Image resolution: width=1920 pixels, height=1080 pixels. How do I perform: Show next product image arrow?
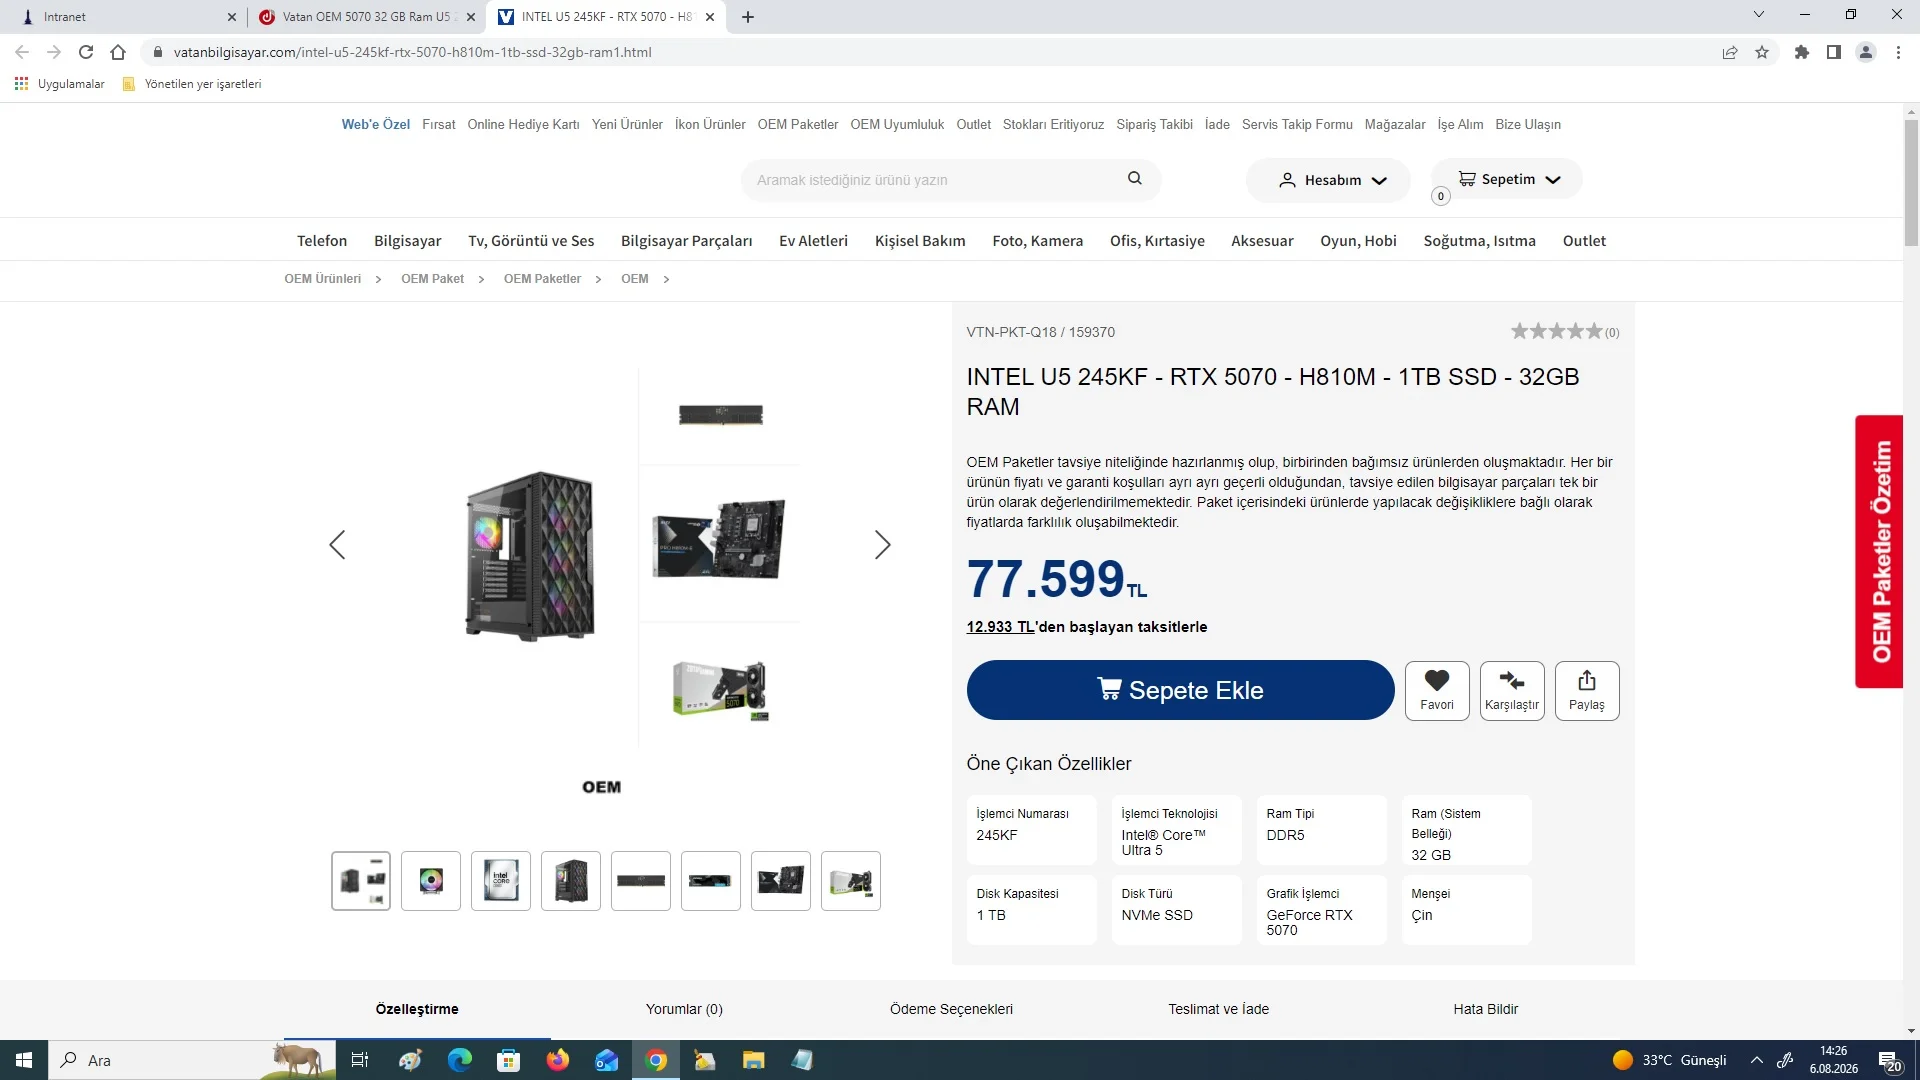[x=882, y=545]
